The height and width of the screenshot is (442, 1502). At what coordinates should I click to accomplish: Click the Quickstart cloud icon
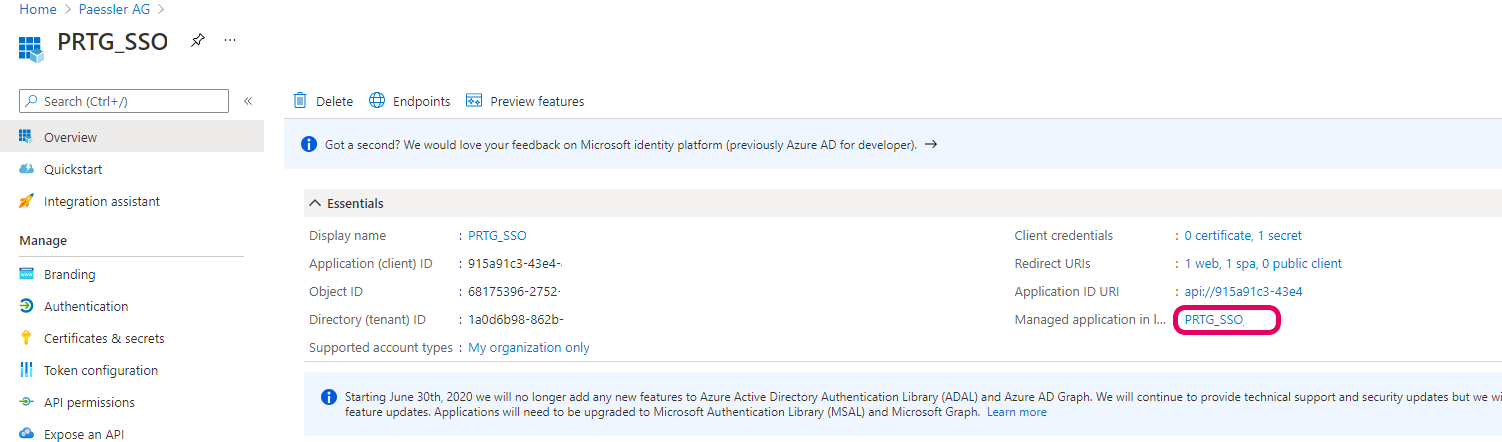(x=27, y=169)
